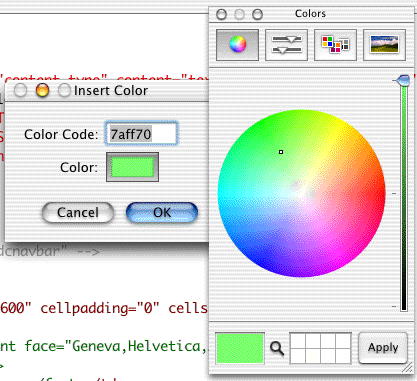Click the saved color swatch grid
The height and width of the screenshot is (381, 417).
click(320, 348)
